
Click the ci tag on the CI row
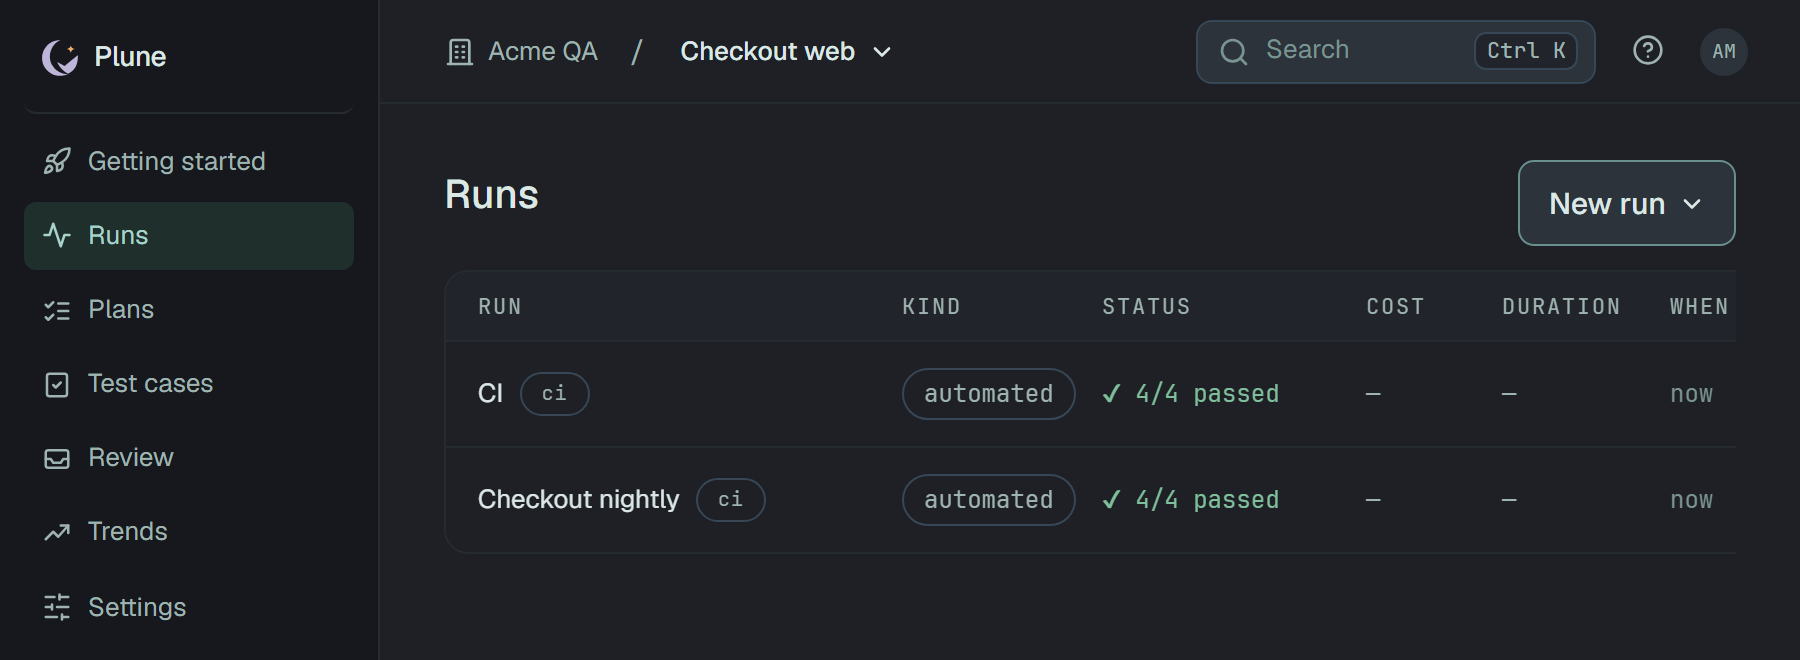click(555, 394)
